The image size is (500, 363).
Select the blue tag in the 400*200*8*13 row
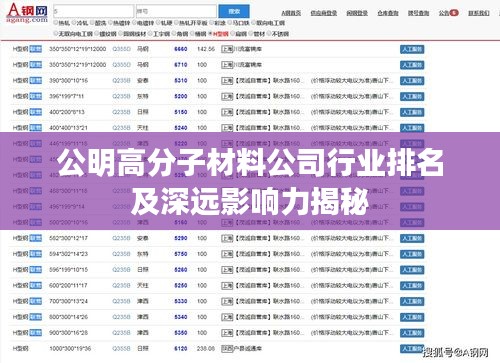(36, 112)
